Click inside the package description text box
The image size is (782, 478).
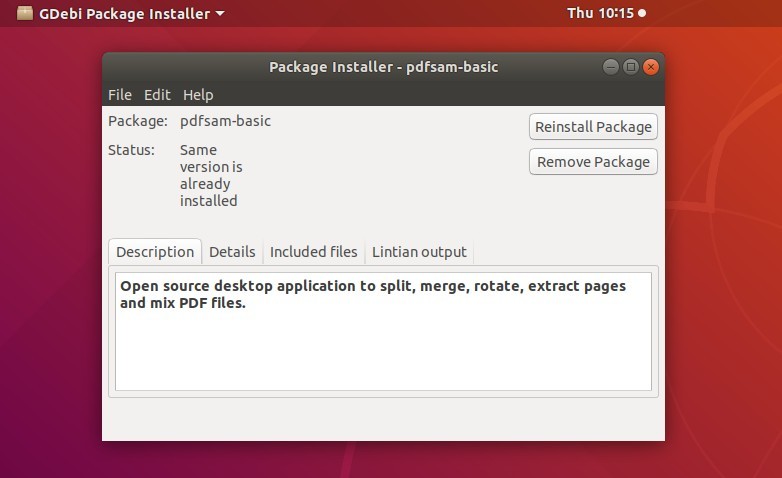pos(383,331)
